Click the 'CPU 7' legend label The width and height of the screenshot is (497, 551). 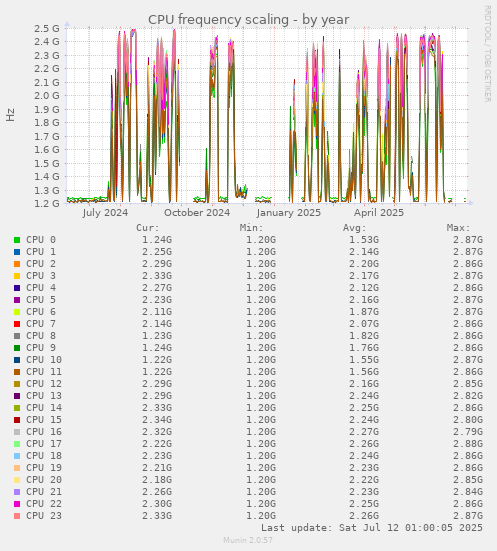pyautogui.click(x=41, y=324)
